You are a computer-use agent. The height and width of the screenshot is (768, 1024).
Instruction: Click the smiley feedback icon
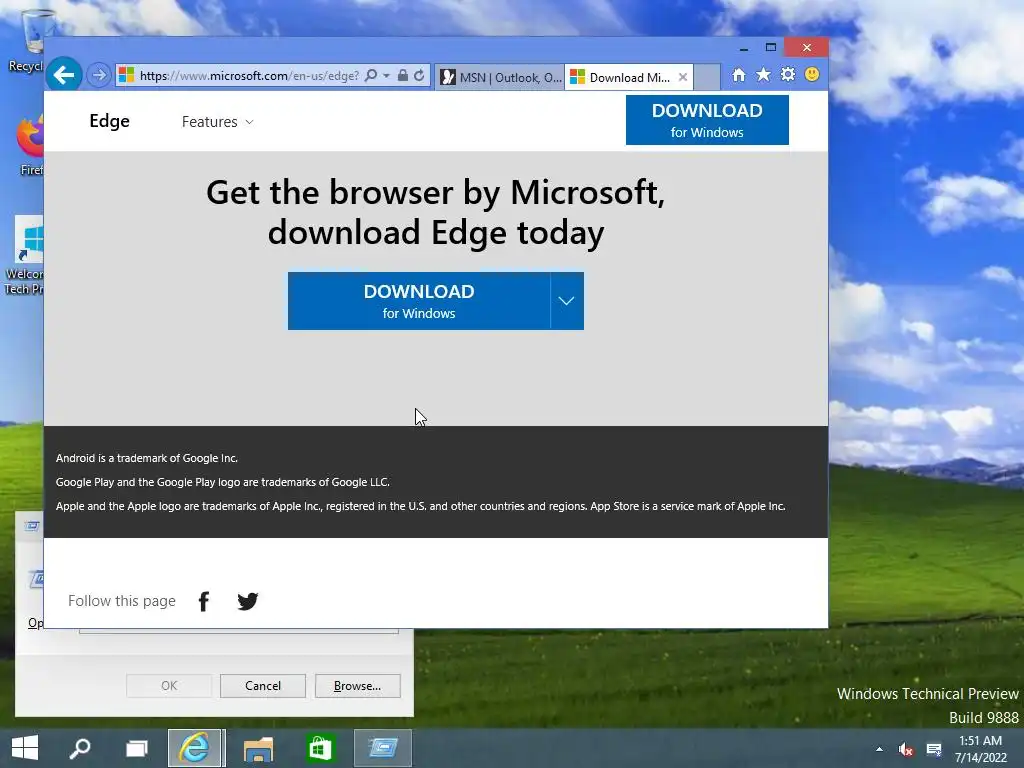click(812, 74)
